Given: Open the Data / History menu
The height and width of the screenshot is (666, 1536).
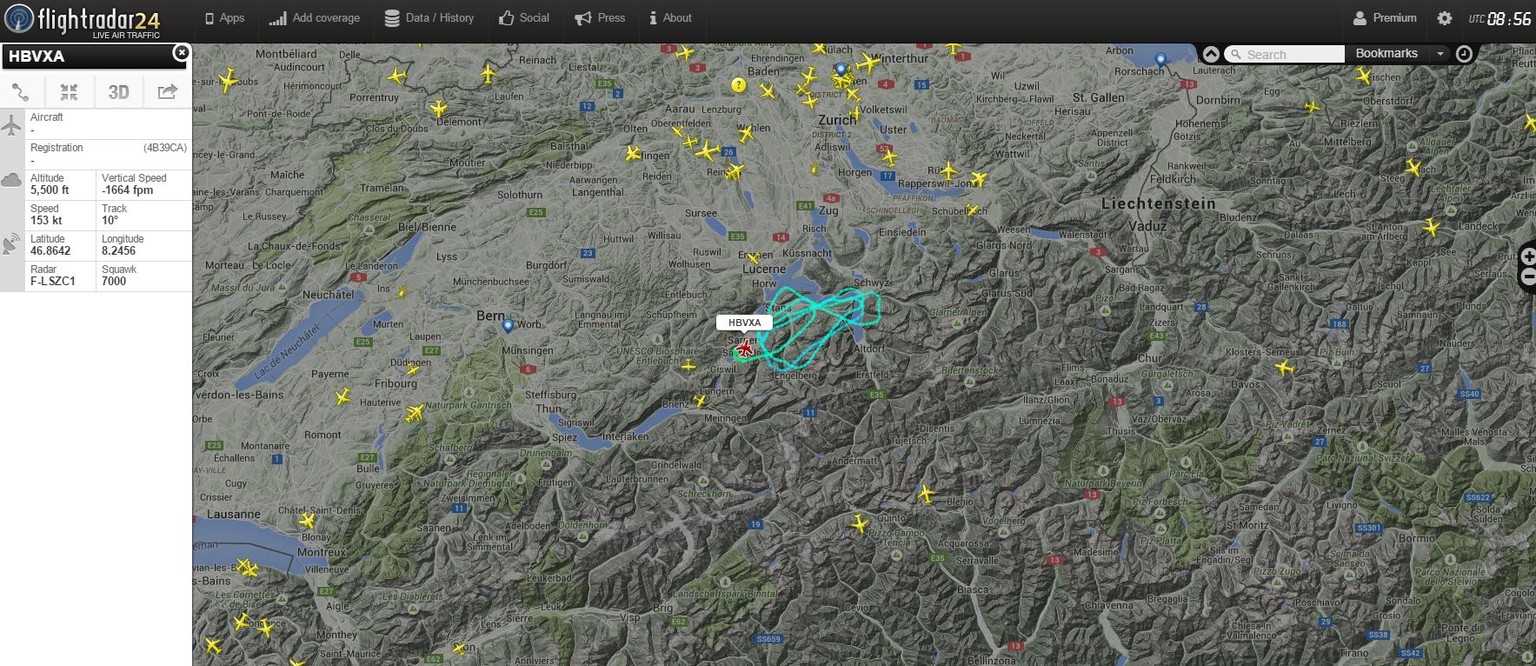Looking at the screenshot, I should pos(429,18).
